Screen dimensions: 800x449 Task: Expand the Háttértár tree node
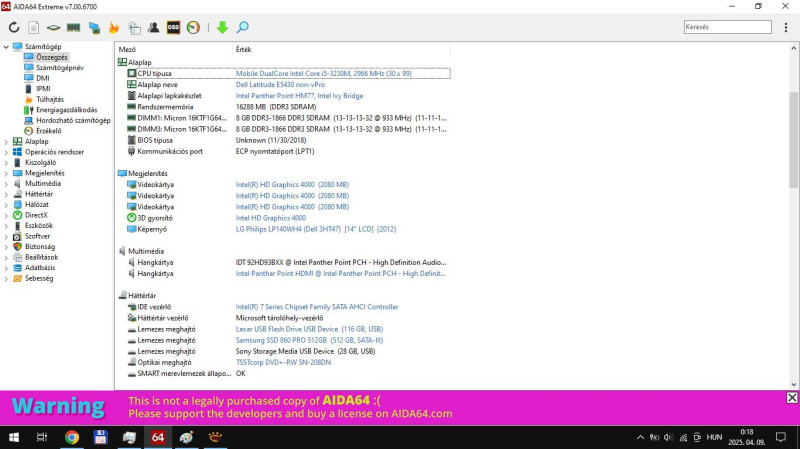click(x=6, y=194)
